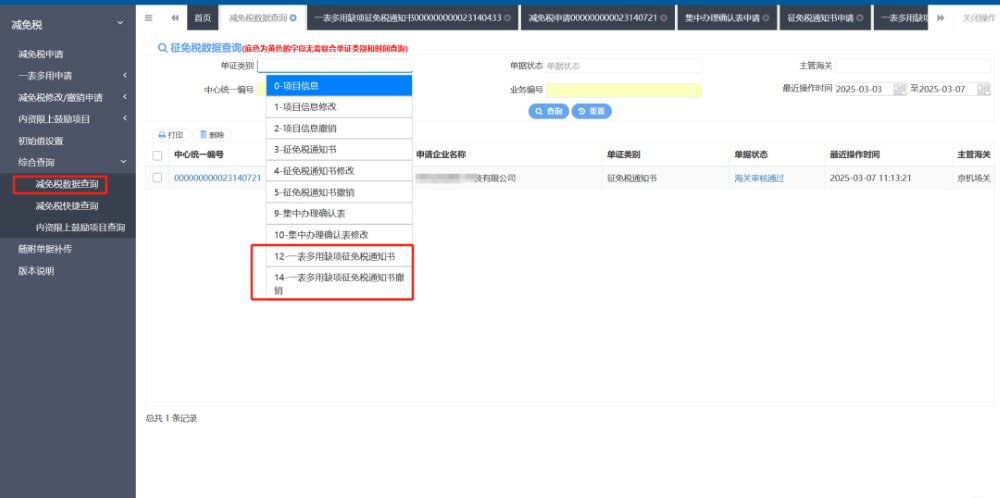Collapse the 综合查询 sidebar section

point(66,161)
